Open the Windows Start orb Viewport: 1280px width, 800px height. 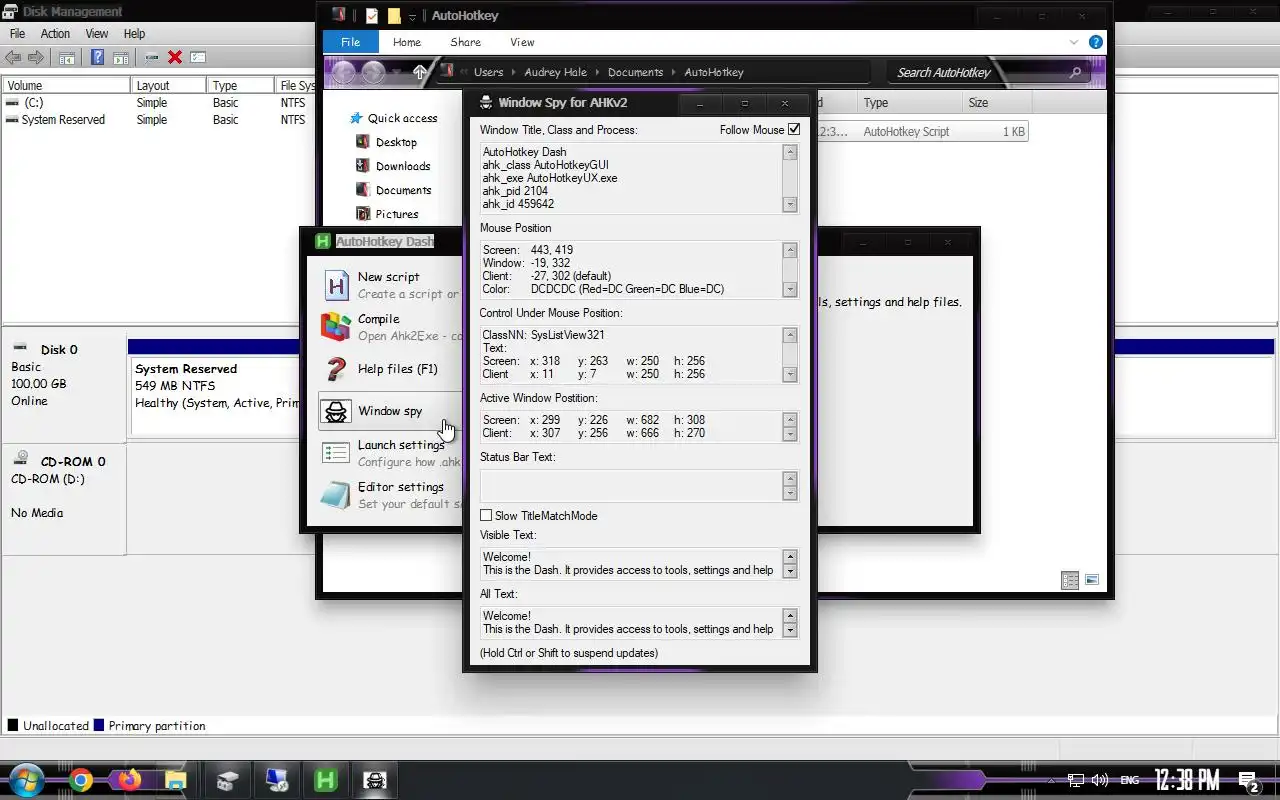26,780
